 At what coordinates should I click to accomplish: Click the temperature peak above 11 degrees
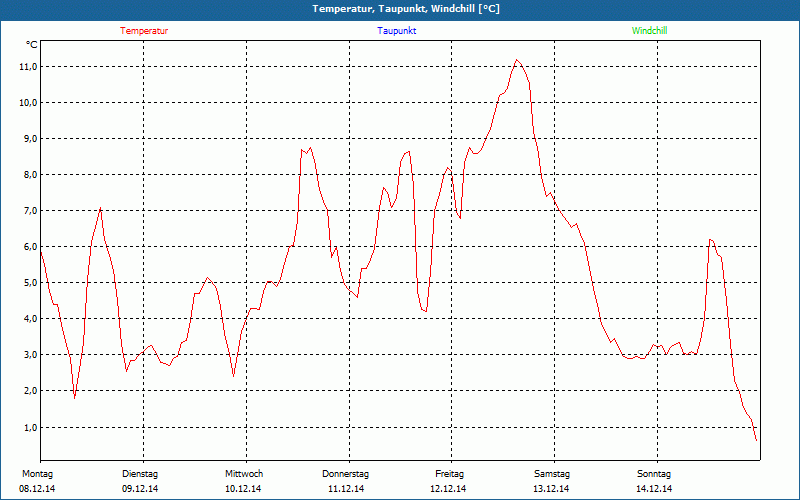(516, 60)
